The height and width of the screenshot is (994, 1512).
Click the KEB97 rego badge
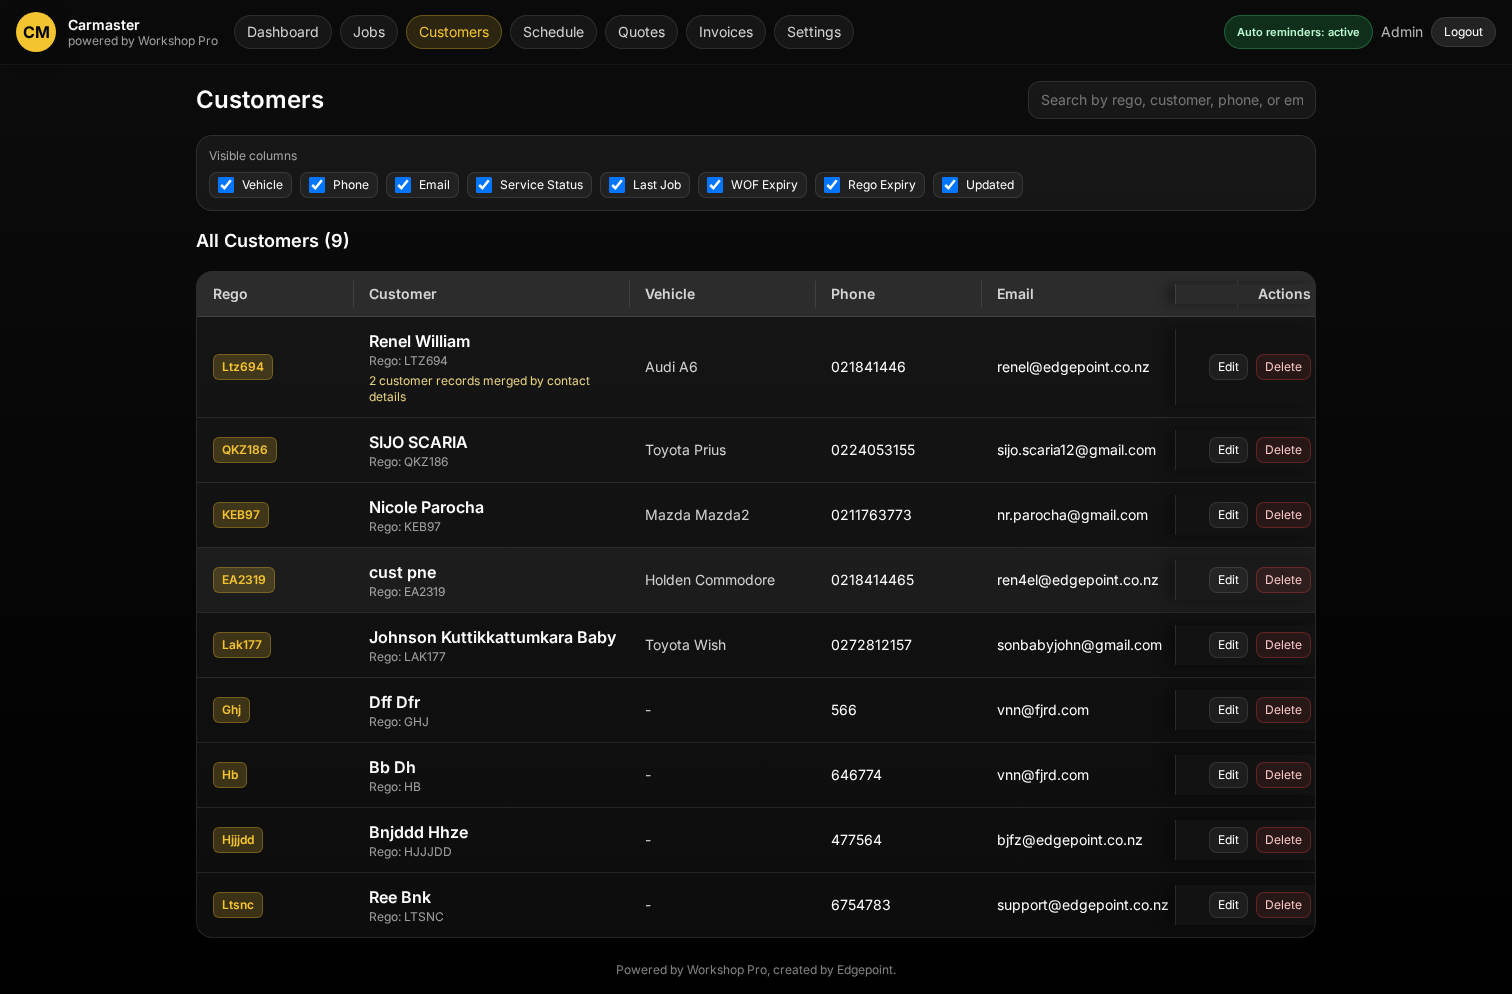click(240, 515)
